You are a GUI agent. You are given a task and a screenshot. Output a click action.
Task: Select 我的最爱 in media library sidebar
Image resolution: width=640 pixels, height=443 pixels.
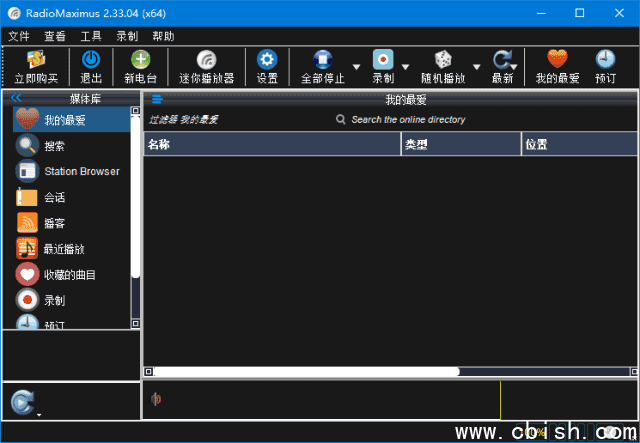coord(71,120)
